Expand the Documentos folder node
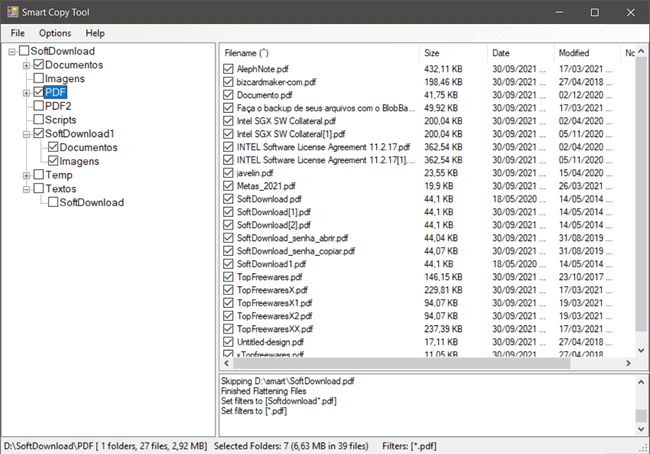The width and height of the screenshot is (650, 454). 26,65
